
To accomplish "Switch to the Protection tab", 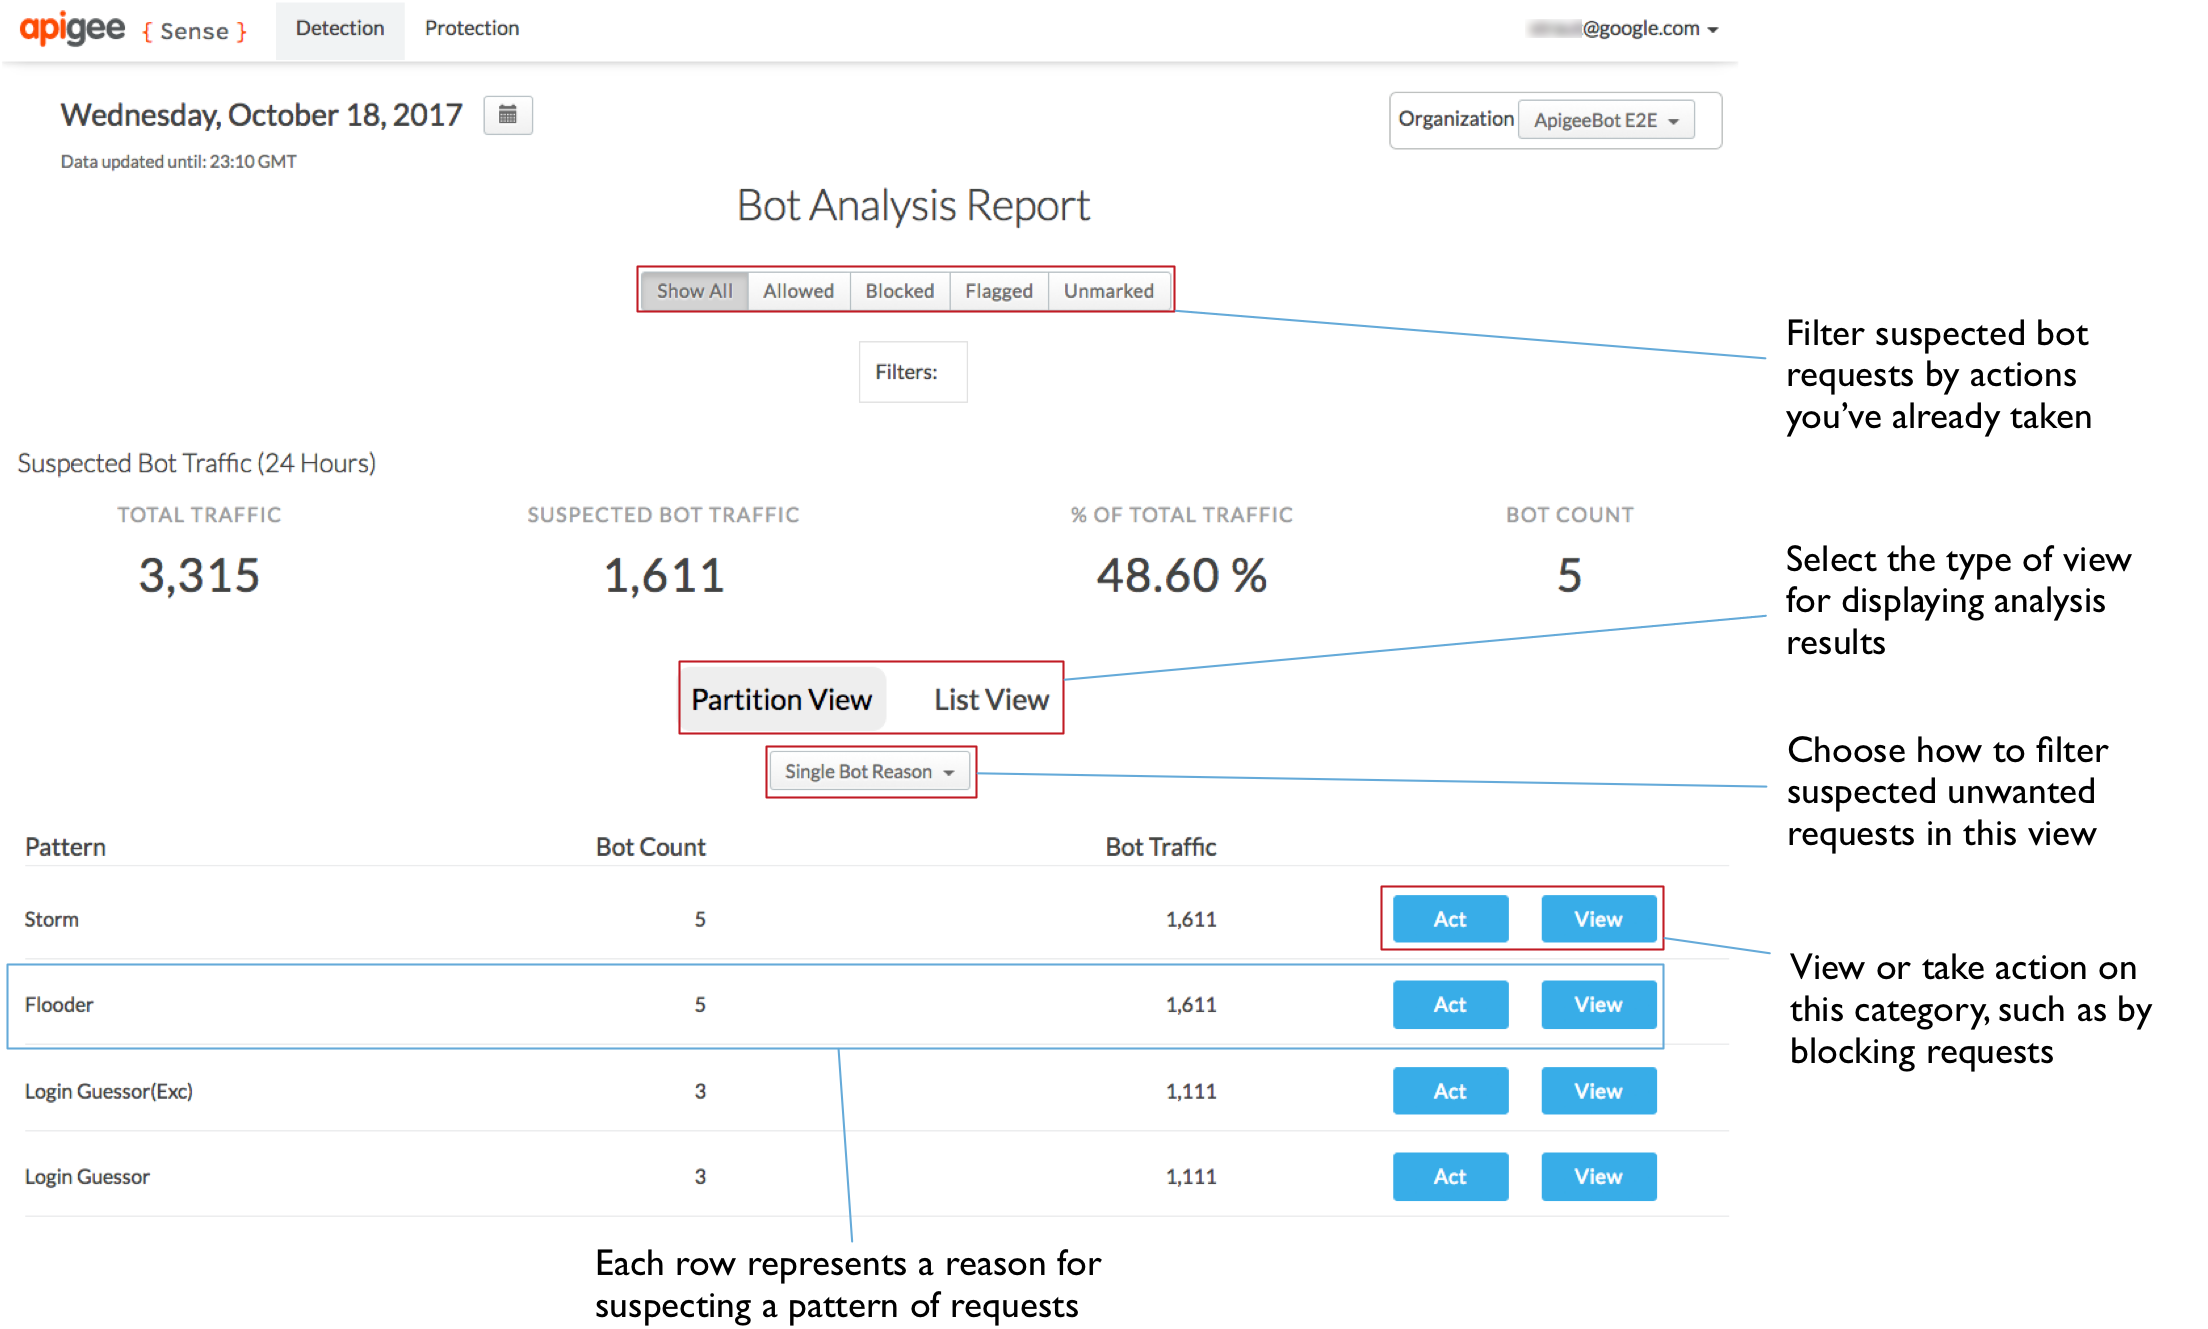I will tap(471, 28).
